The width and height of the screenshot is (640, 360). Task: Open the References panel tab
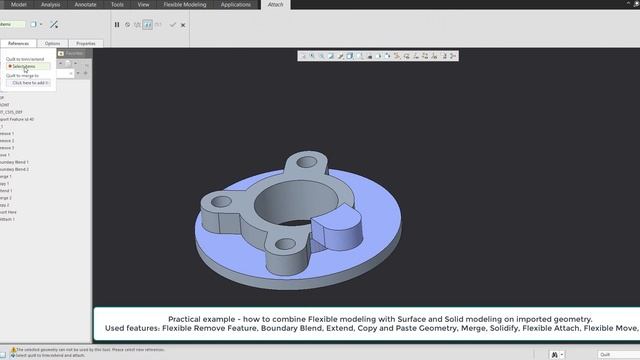click(18, 43)
